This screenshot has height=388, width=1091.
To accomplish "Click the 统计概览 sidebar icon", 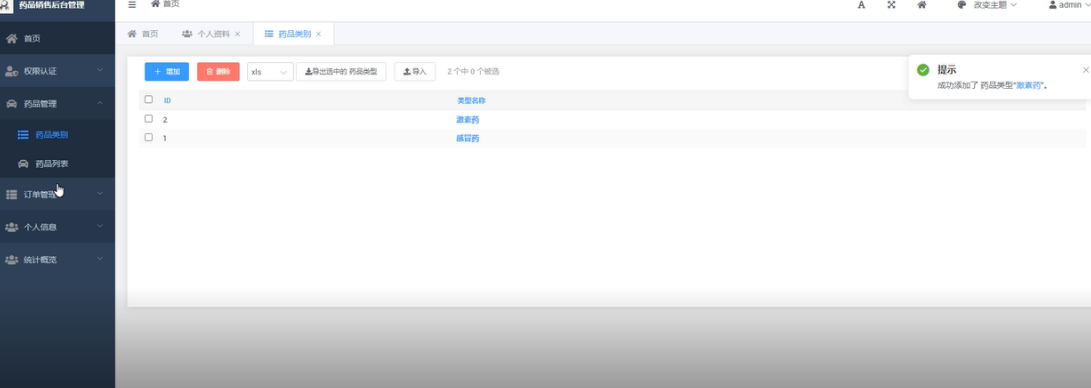I will 11,259.
